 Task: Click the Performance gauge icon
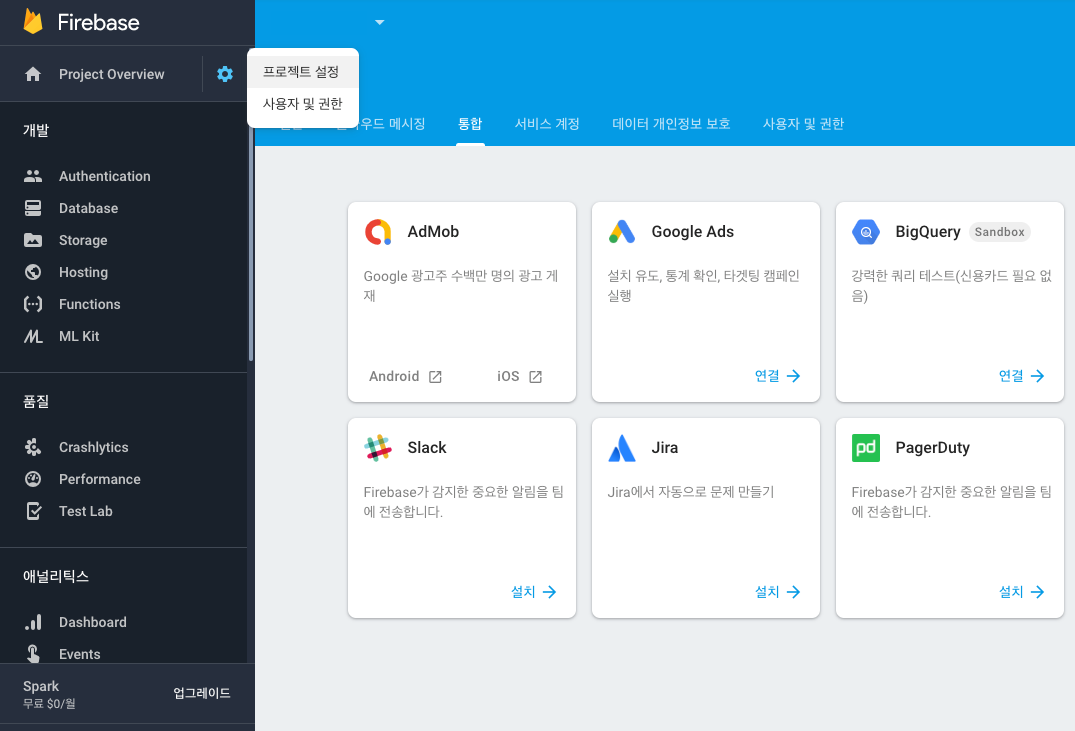[33, 479]
